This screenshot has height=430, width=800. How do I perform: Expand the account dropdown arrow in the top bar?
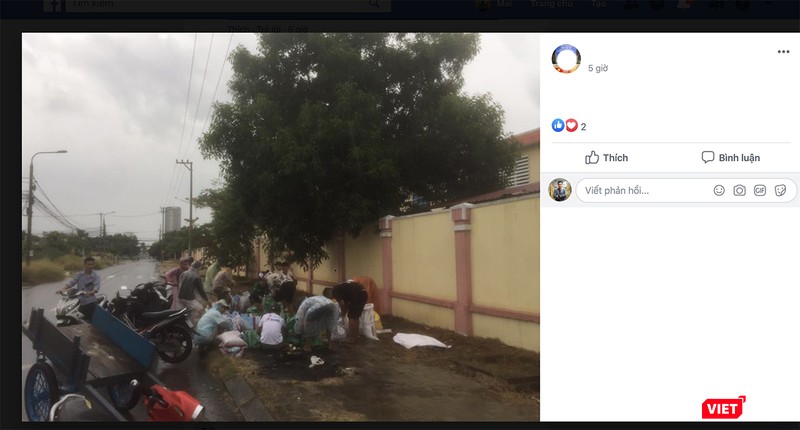point(770,3)
